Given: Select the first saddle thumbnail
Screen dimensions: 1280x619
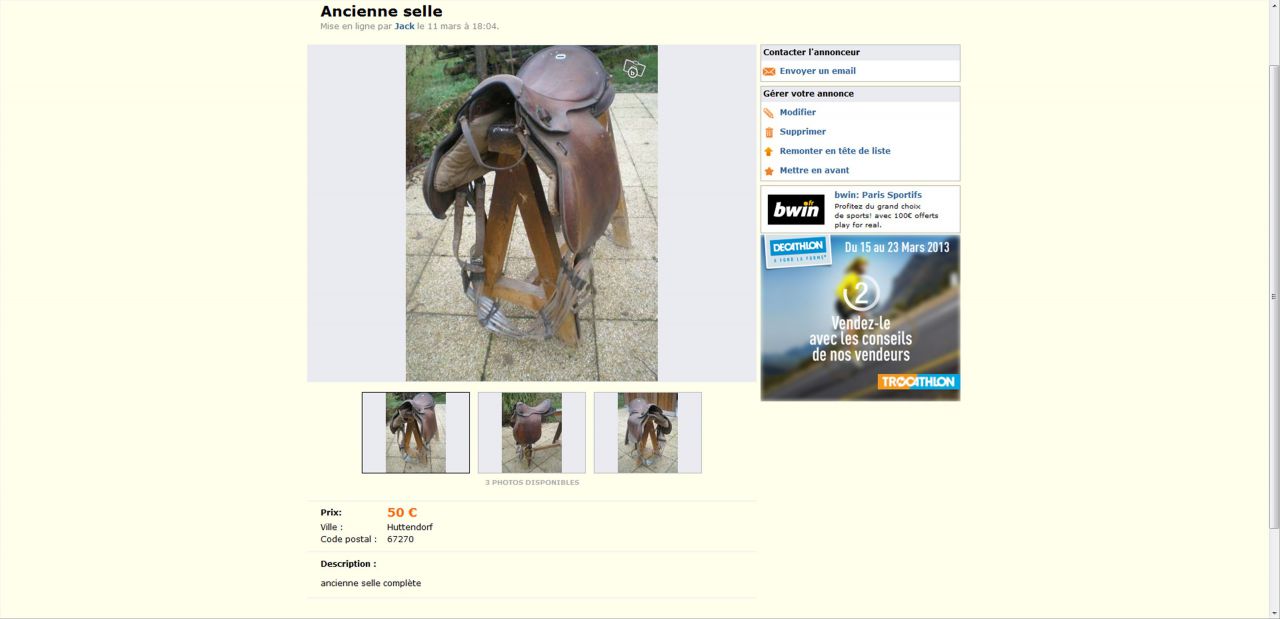Looking at the screenshot, I should [416, 433].
